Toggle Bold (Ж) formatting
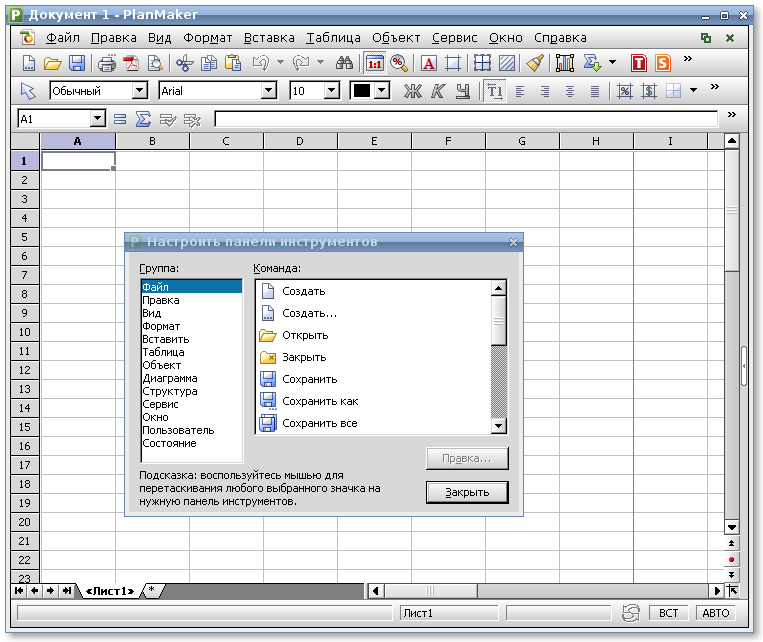This screenshot has width=763, height=642. point(413,91)
